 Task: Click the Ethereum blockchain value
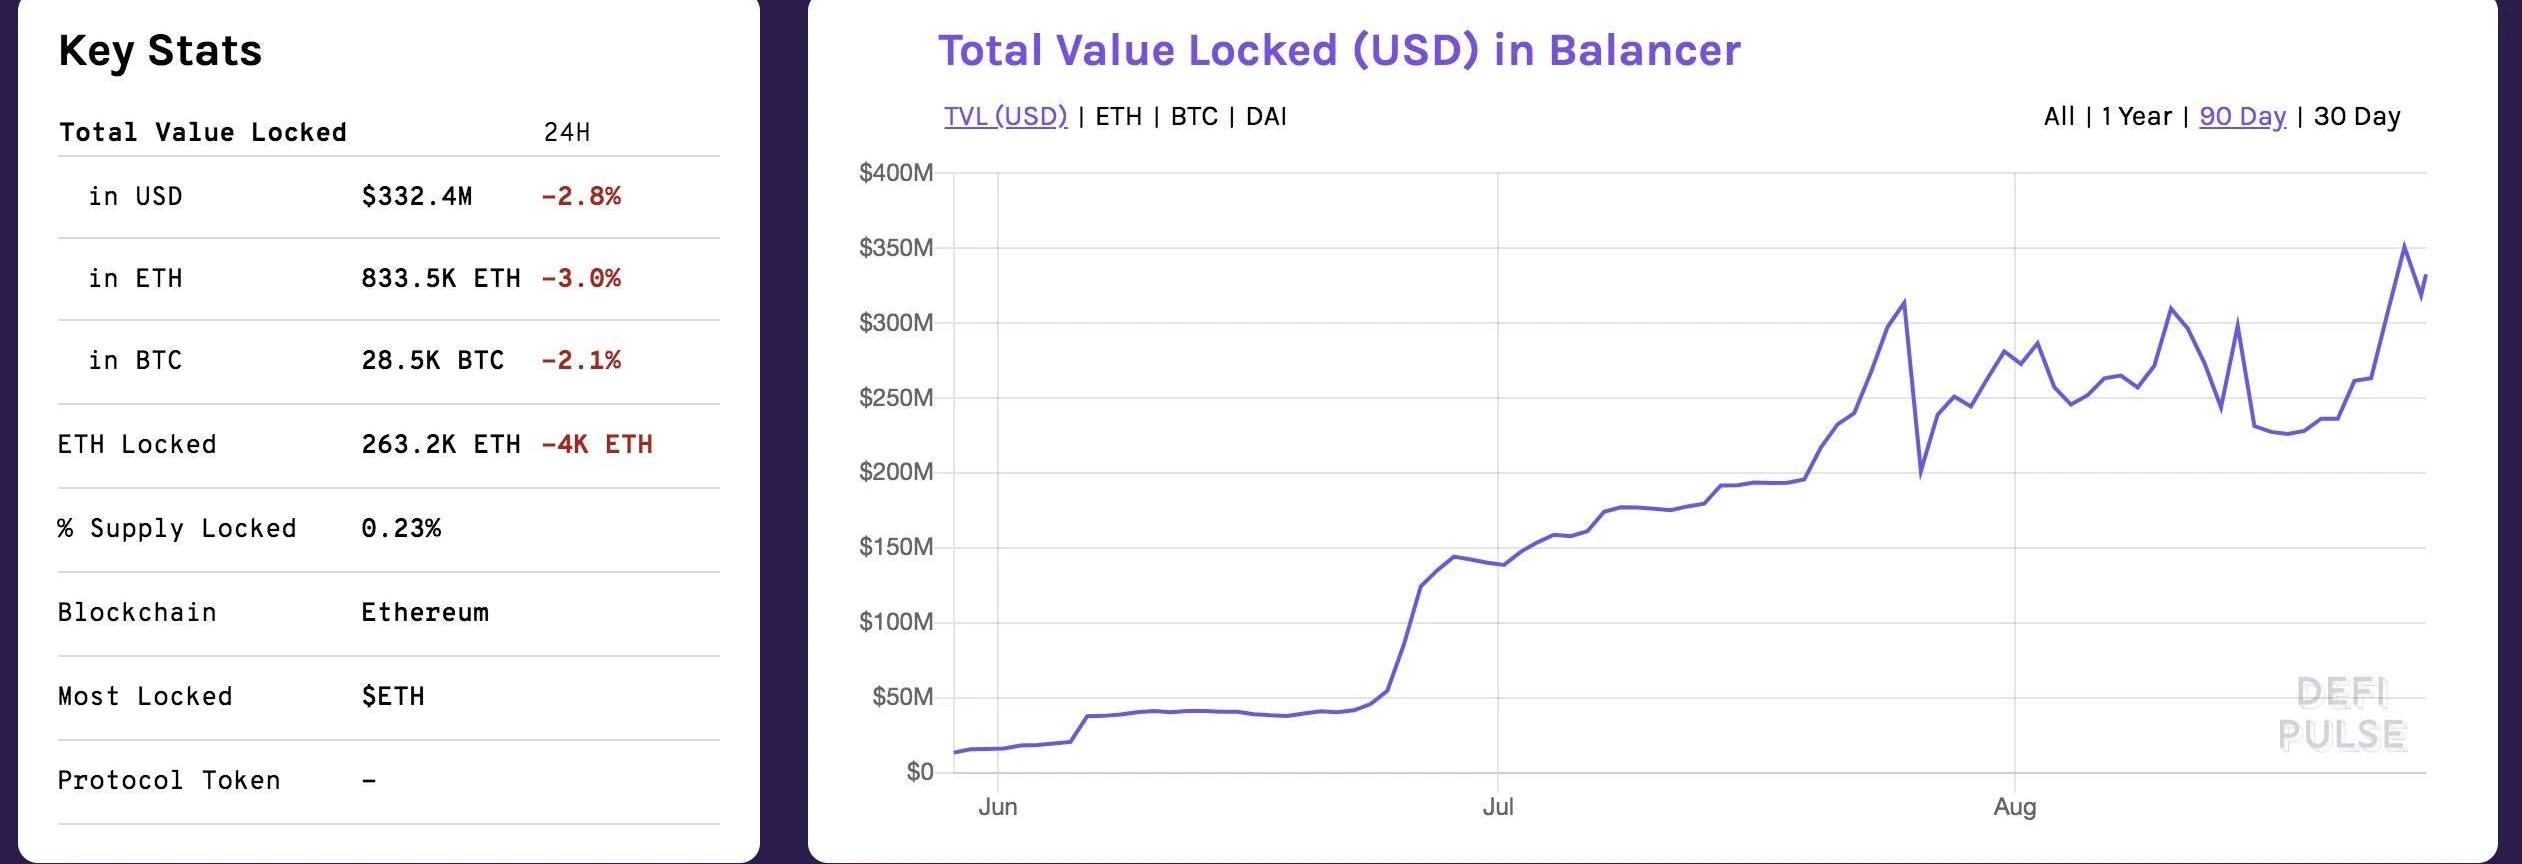pyautogui.click(x=425, y=612)
